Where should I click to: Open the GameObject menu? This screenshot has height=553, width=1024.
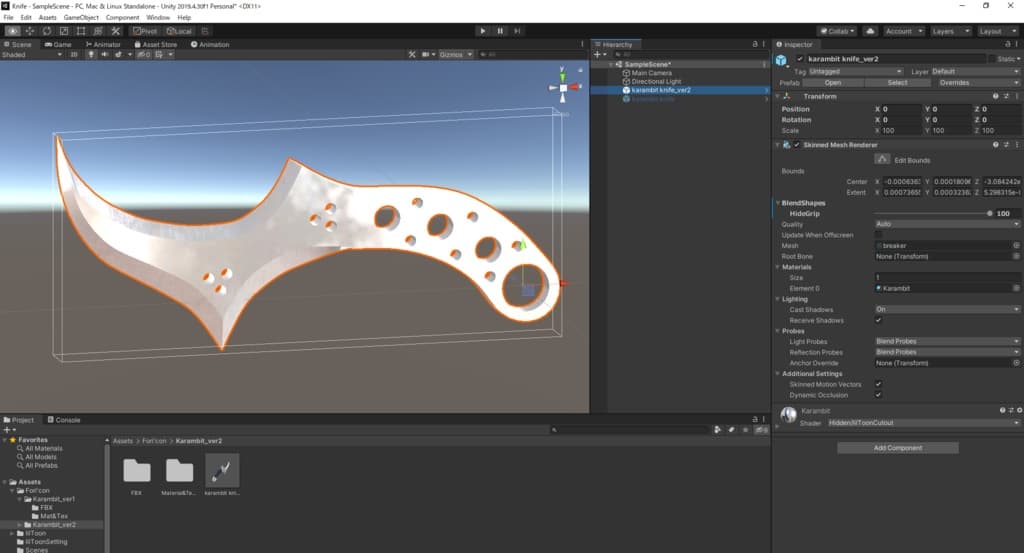[81, 17]
